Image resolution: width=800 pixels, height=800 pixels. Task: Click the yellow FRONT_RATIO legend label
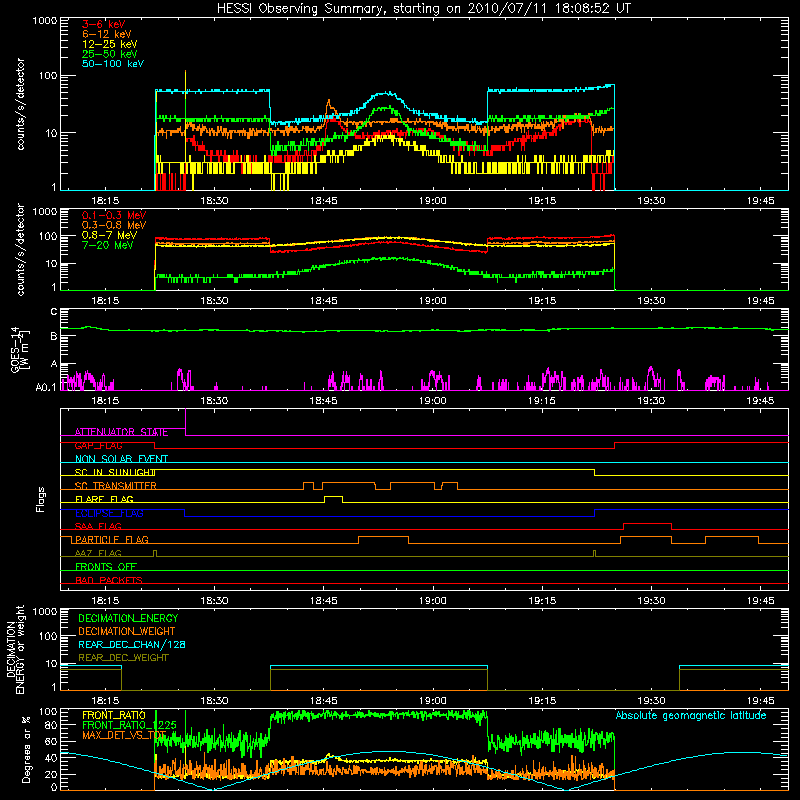coord(114,715)
